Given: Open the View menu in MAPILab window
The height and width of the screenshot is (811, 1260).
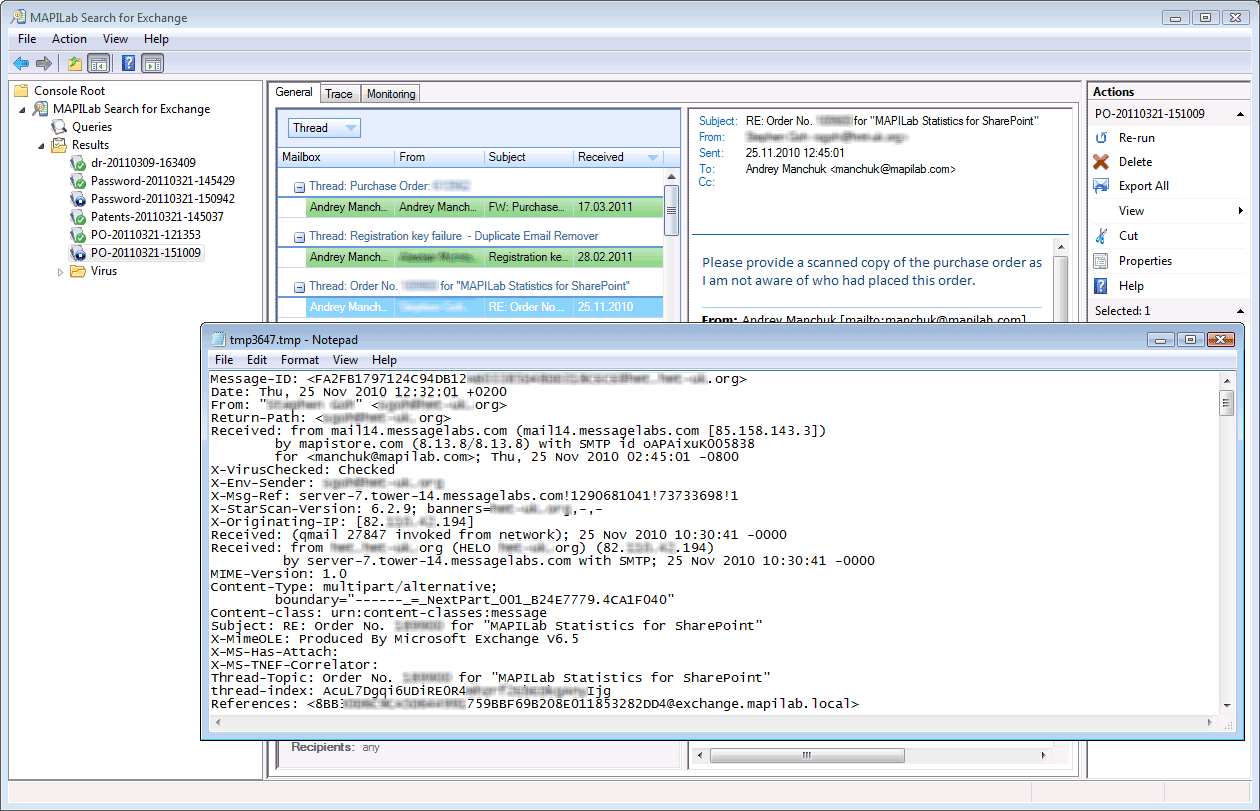Looking at the screenshot, I should point(116,39).
